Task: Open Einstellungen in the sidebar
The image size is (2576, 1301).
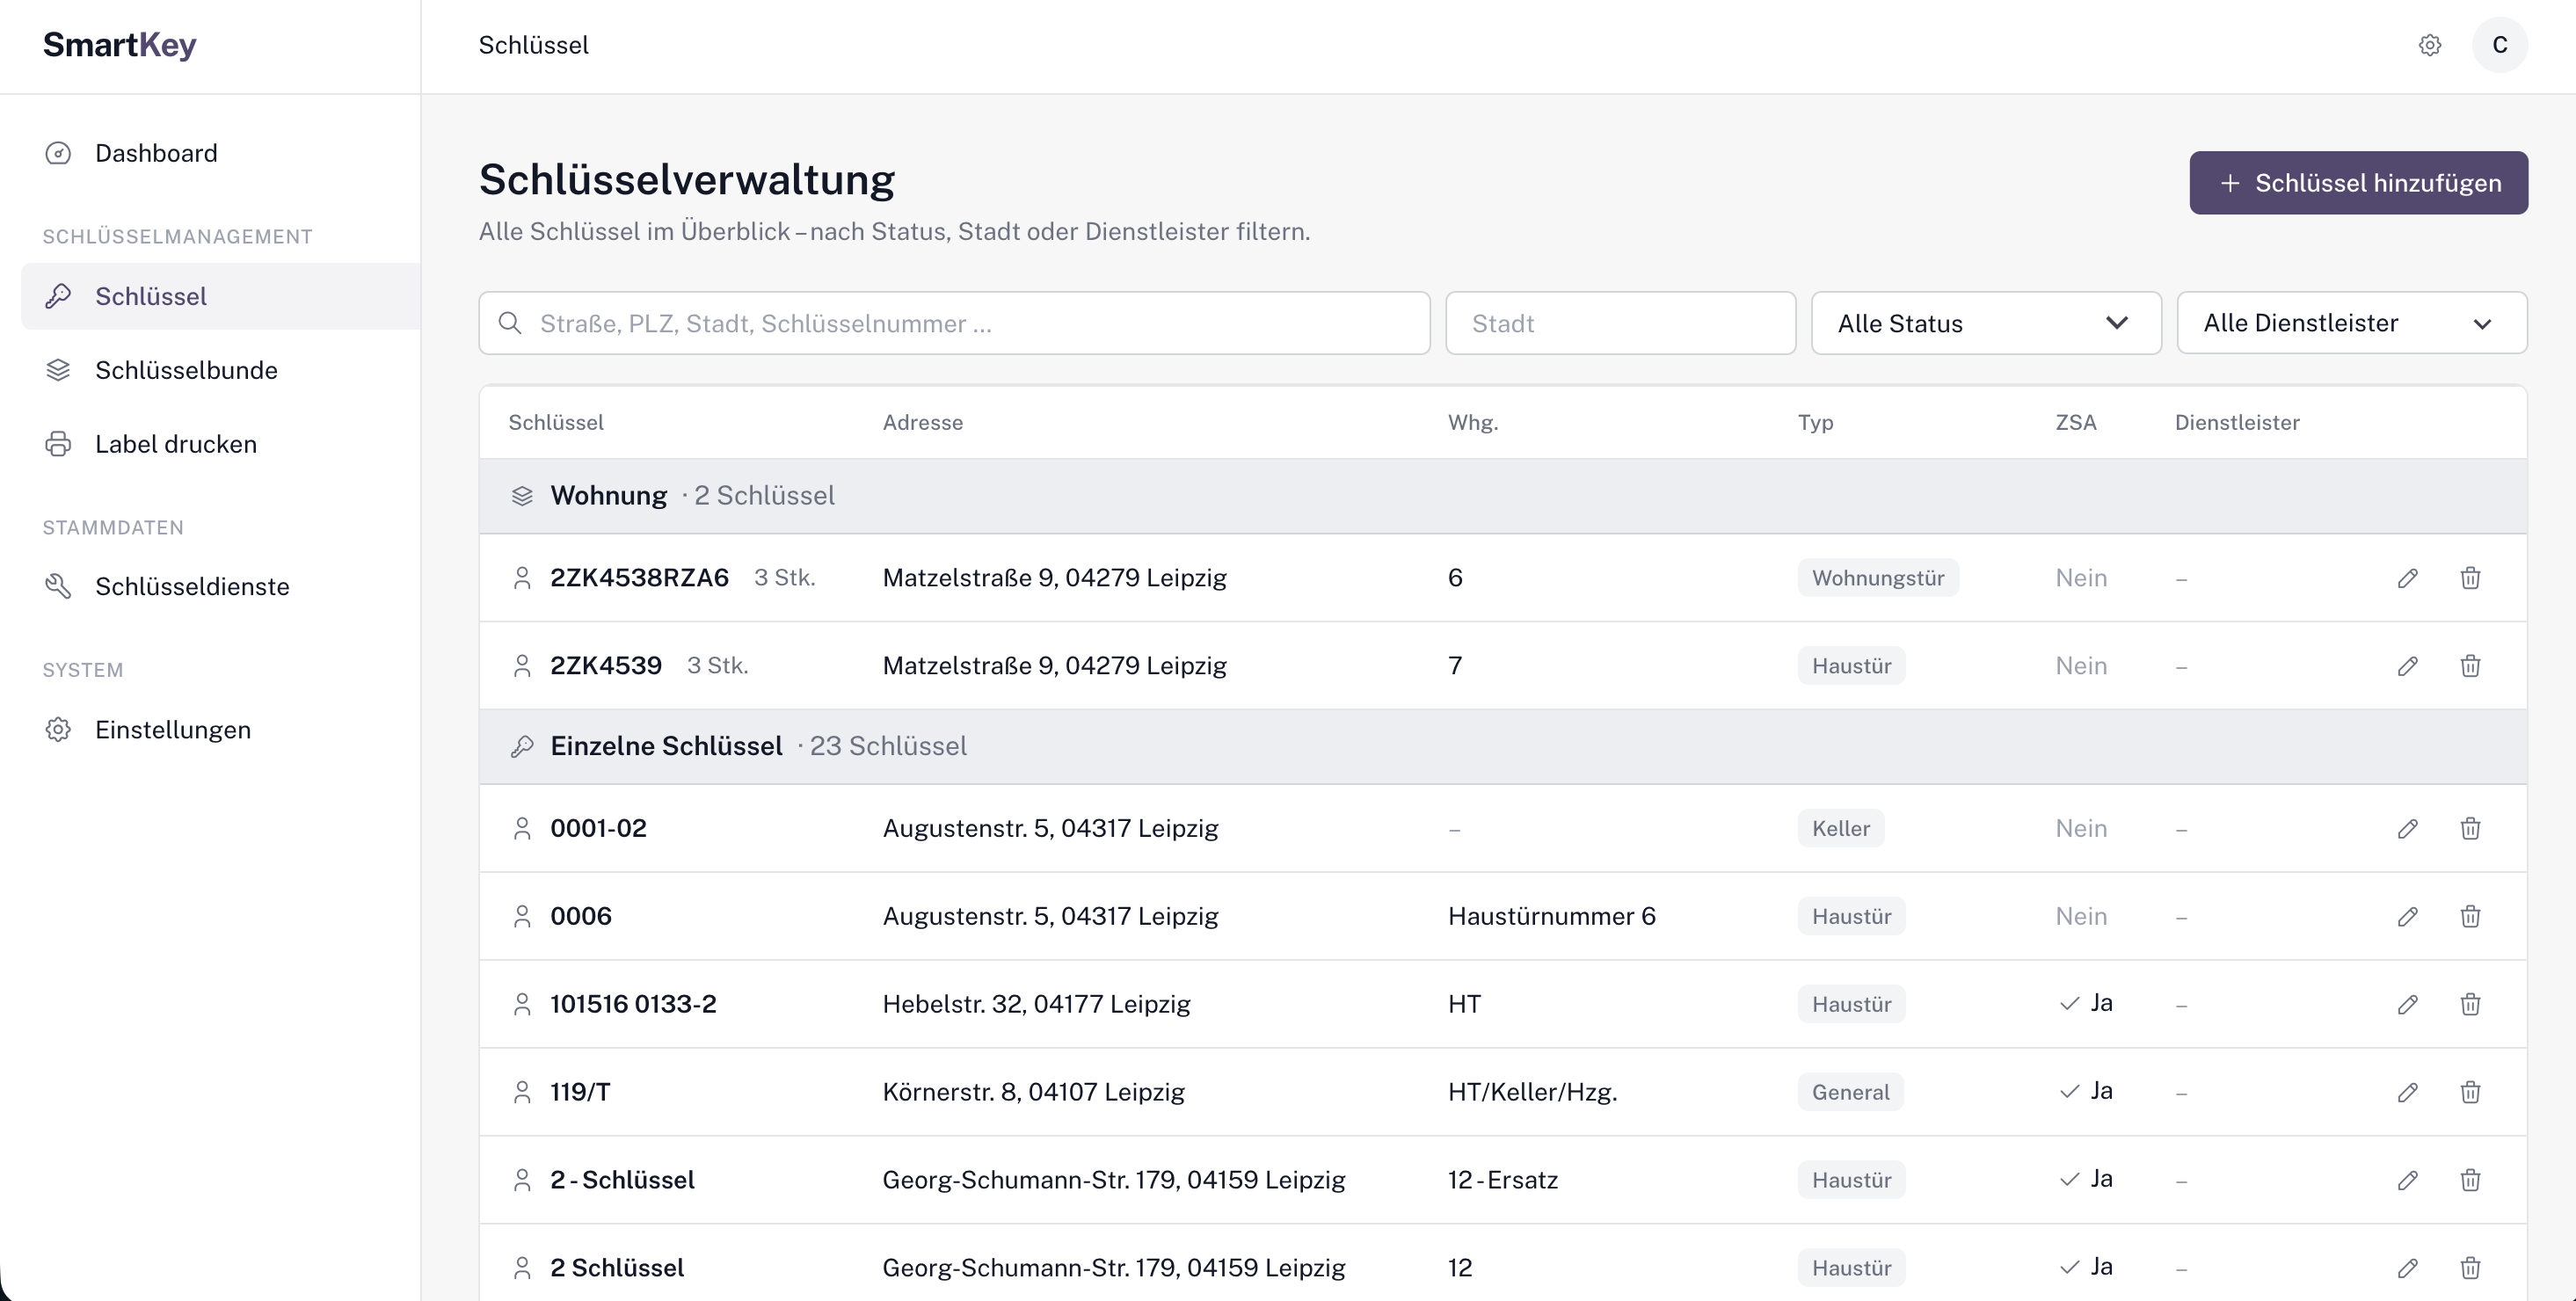Action: click(220, 730)
